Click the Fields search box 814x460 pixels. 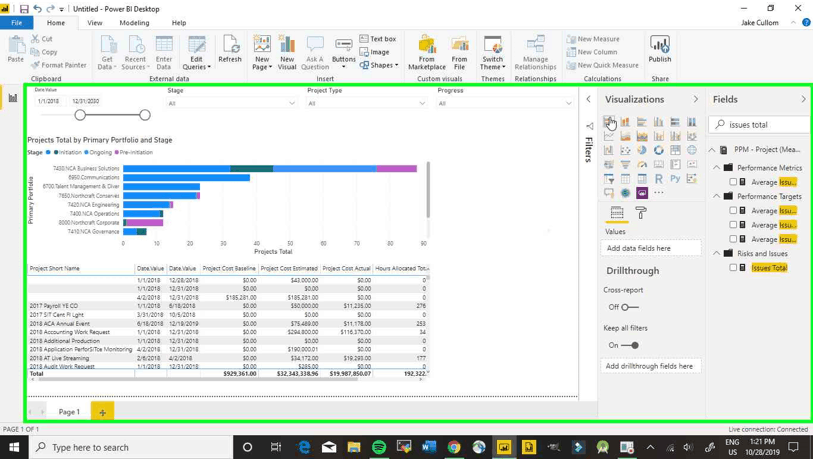tap(759, 125)
